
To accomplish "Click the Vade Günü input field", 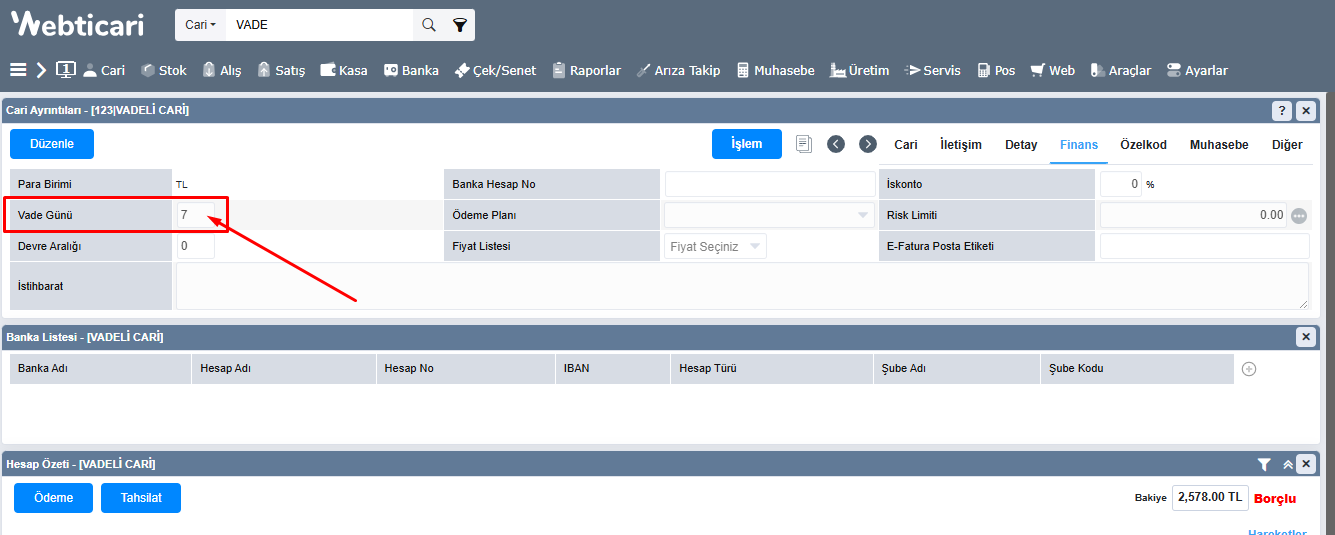I will pos(195,215).
